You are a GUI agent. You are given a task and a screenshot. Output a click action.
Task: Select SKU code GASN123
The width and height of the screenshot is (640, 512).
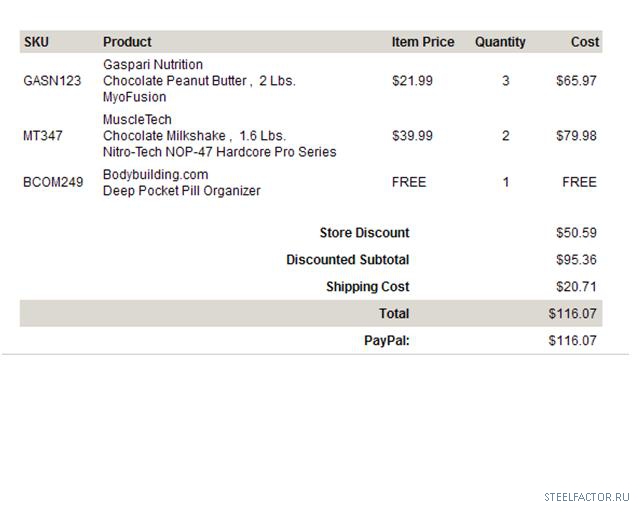[x=52, y=81]
